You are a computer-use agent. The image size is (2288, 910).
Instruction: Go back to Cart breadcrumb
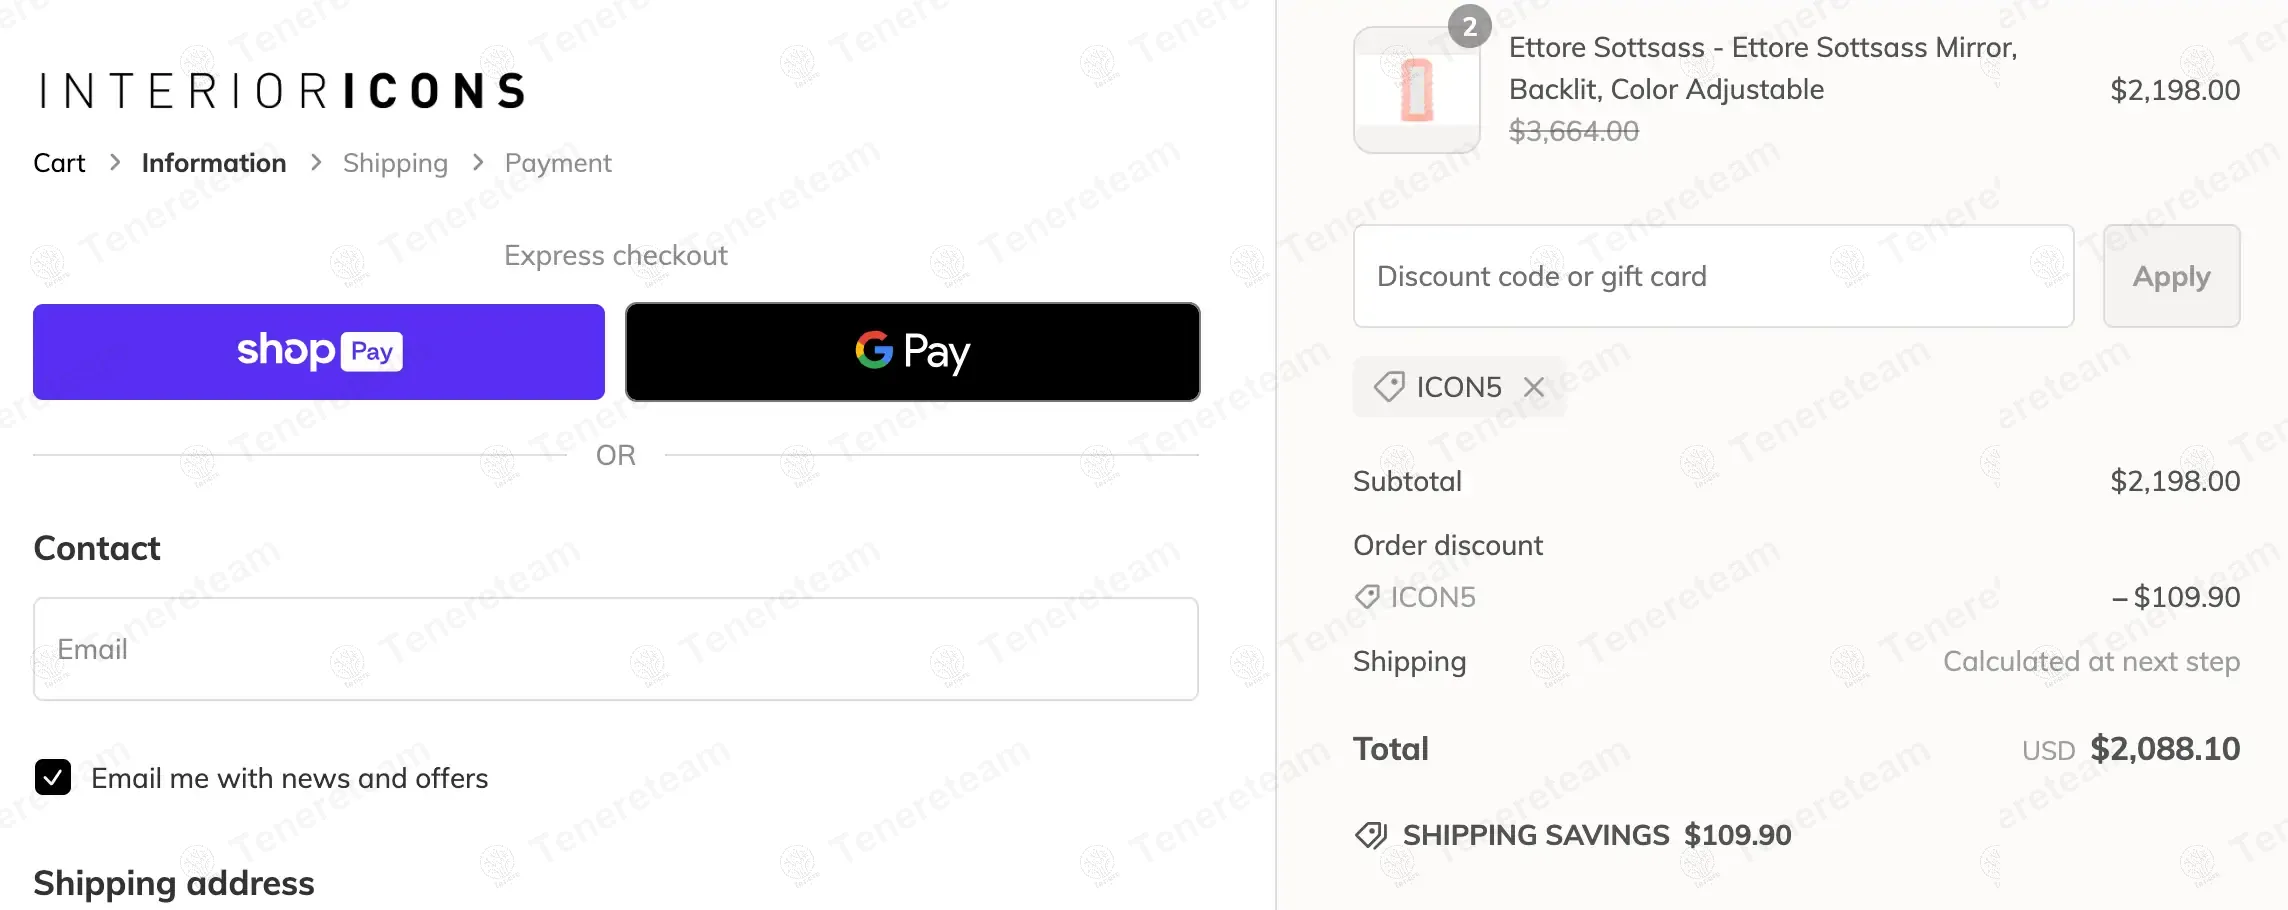(59, 163)
